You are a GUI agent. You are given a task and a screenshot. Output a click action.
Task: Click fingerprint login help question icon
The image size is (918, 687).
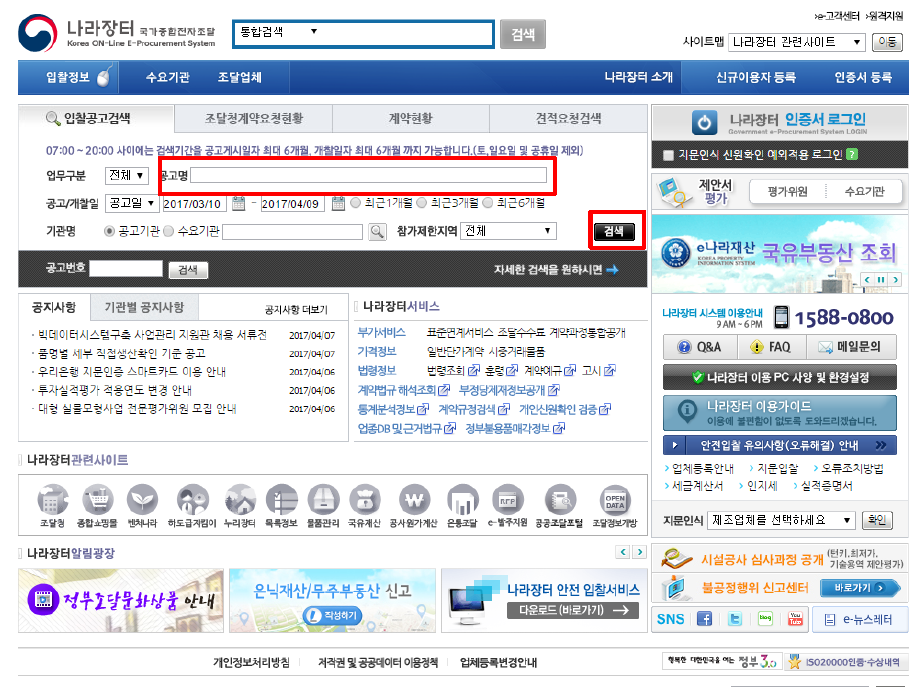852,155
